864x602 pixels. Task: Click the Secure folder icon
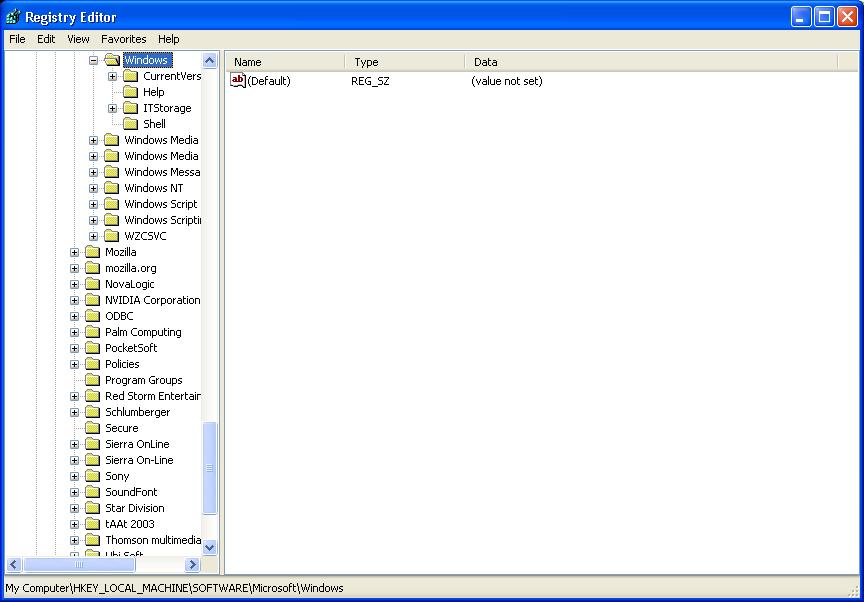[93, 427]
